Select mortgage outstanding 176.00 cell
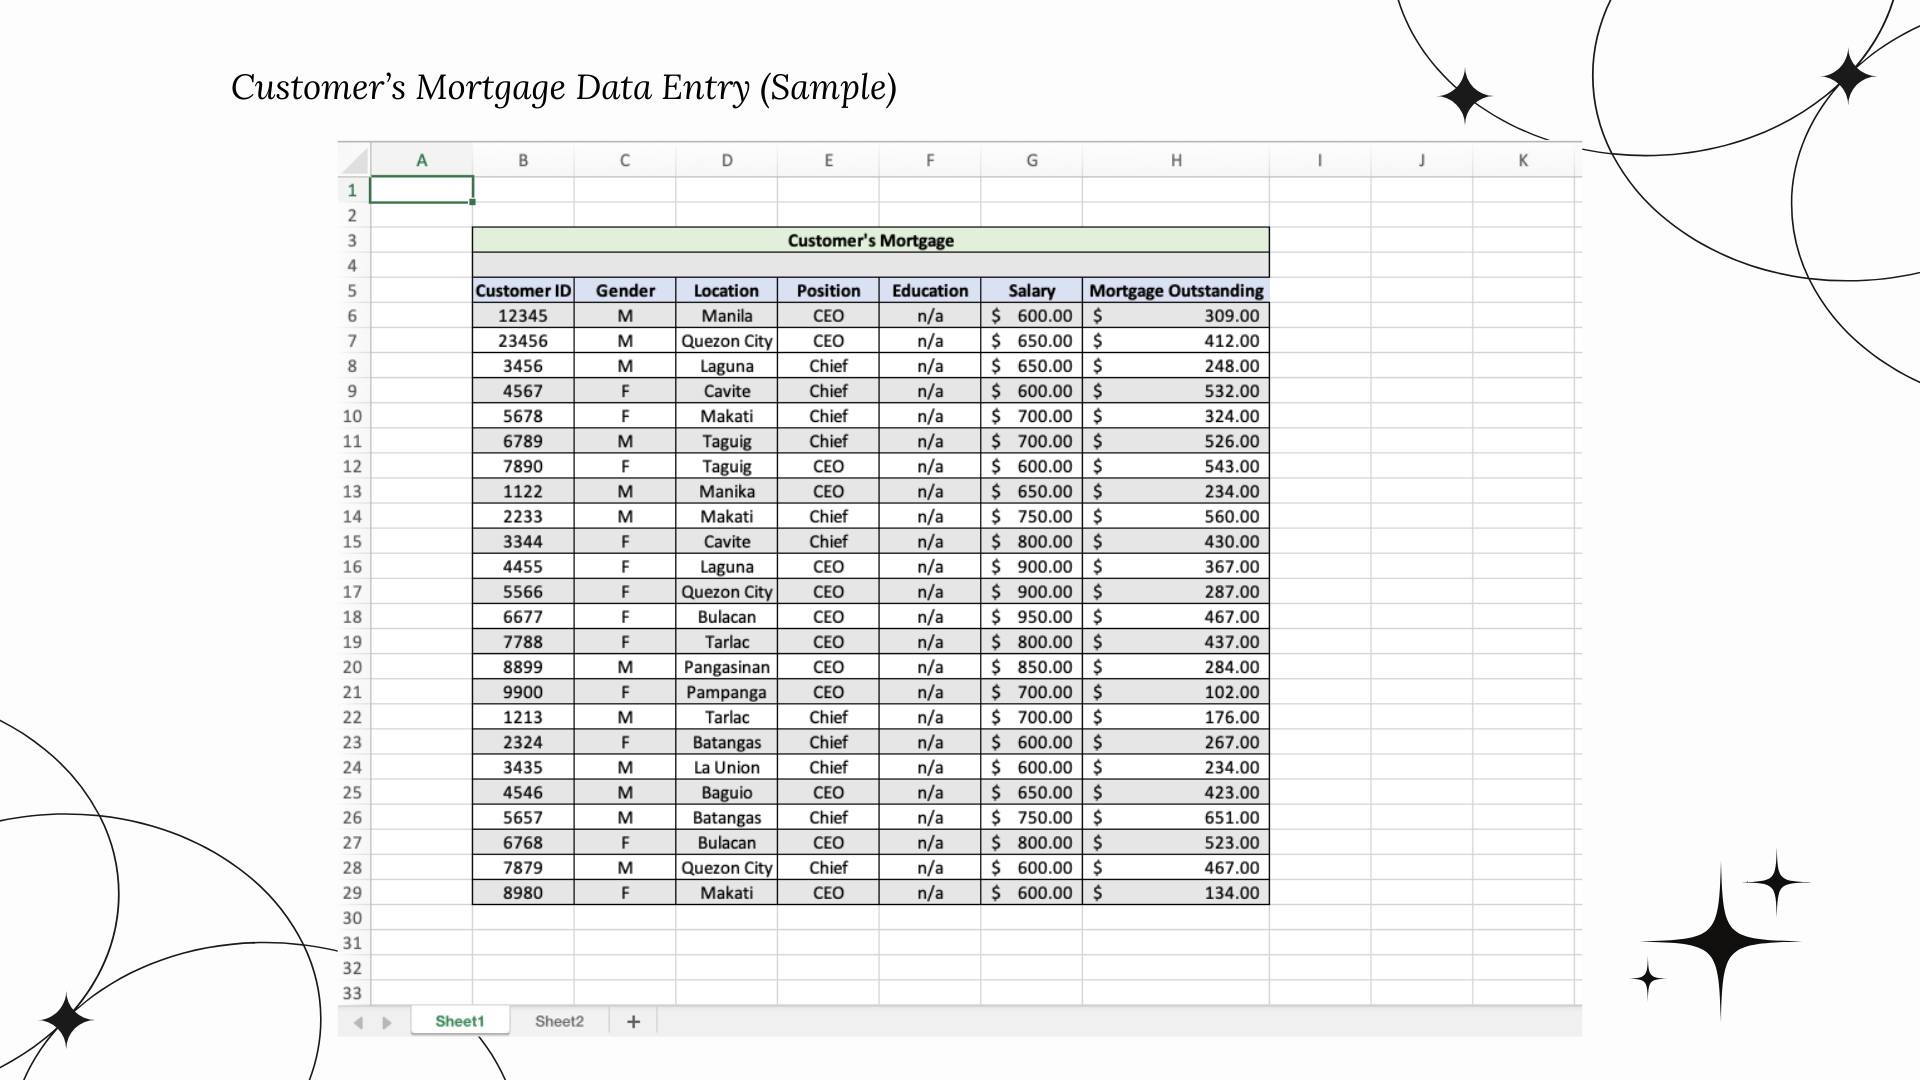The height and width of the screenshot is (1080, 1920). click(1176, 717)
